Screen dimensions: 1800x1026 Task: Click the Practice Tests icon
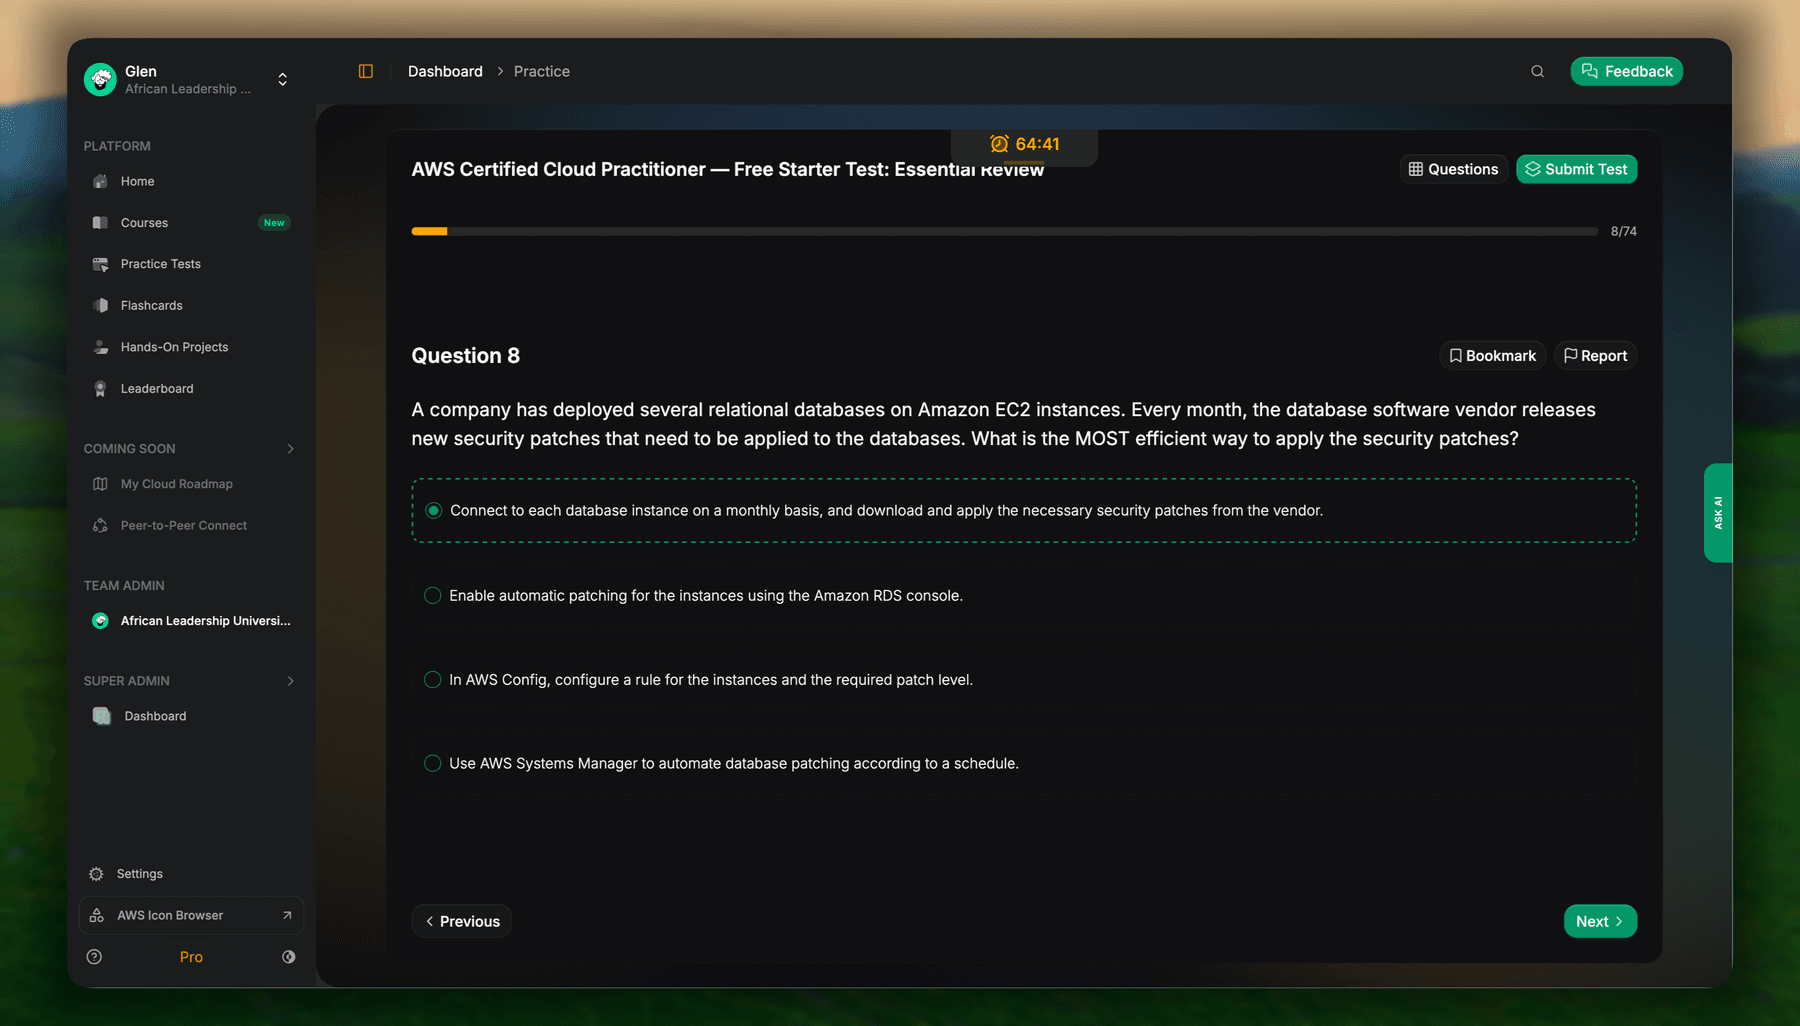(x=100, y=264)
